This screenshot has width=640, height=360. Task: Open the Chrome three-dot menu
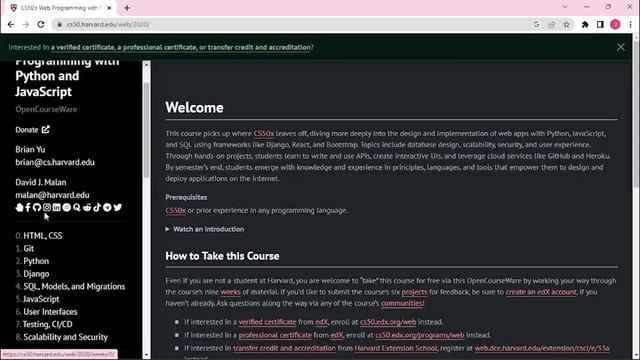tap(631, 24)
